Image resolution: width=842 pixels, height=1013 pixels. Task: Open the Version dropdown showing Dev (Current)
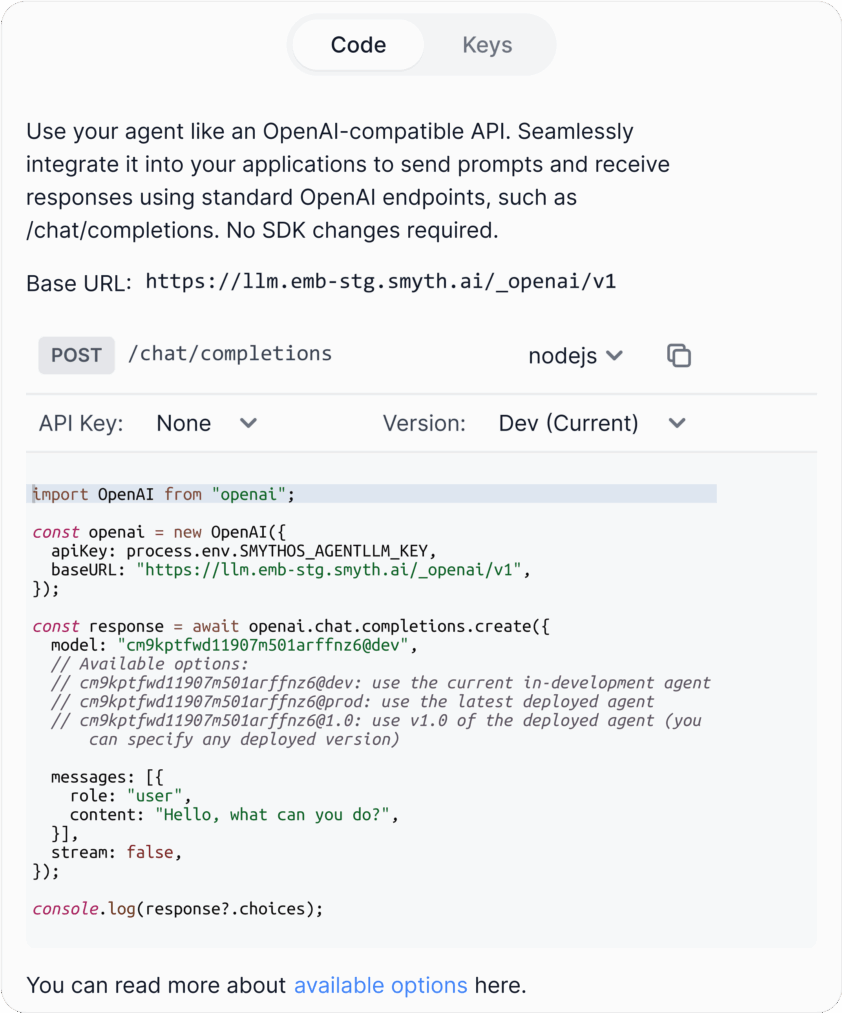[x=588, y=423]
